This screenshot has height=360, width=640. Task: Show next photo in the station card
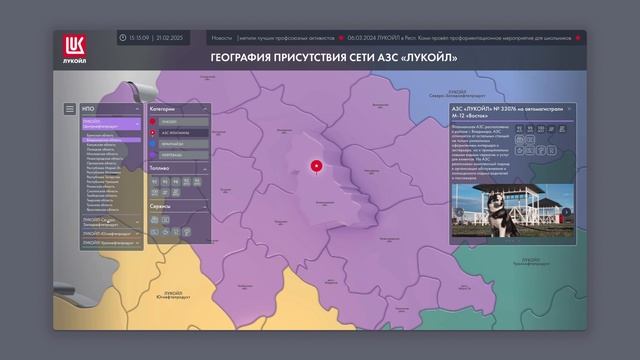(x=566, y=212)
